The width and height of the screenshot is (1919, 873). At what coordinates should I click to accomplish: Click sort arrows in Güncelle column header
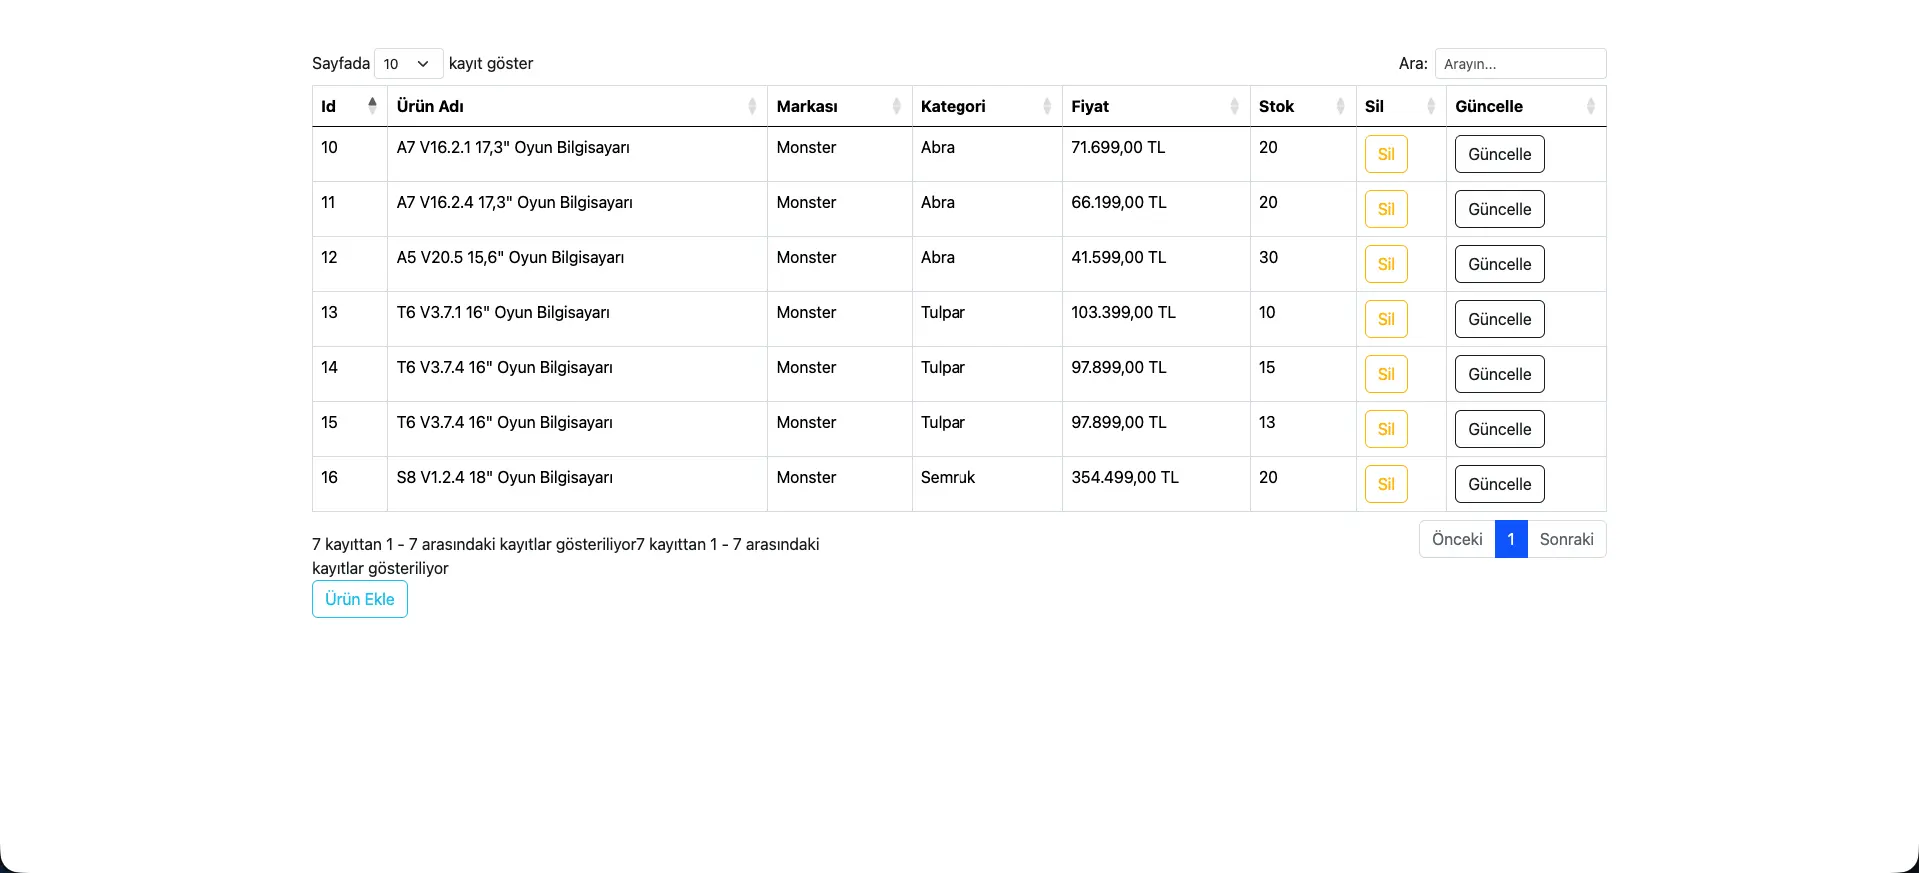pyautogui.click(x=1590, y=106)
